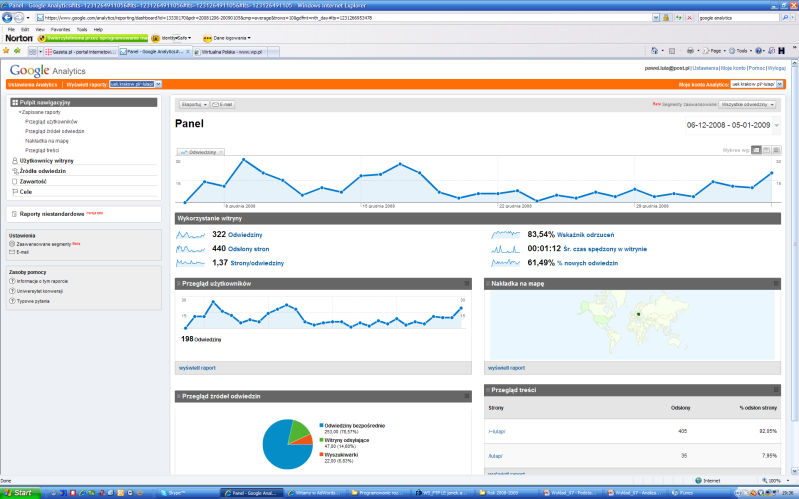Click the Feeds icon in command bar

coord(672,51)
